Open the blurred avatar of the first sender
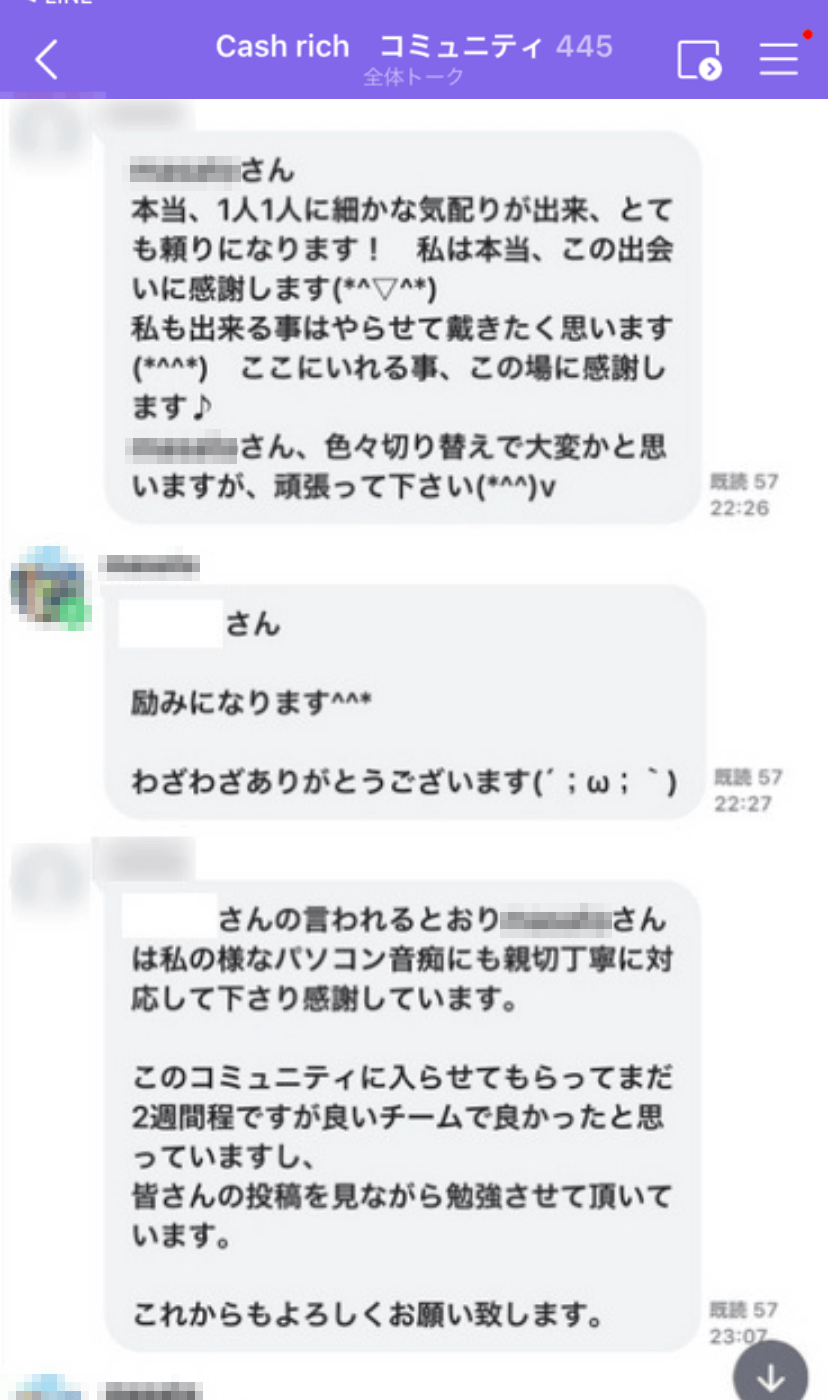This screenshot has height=1400, width=828. click(x=50, y=135)
